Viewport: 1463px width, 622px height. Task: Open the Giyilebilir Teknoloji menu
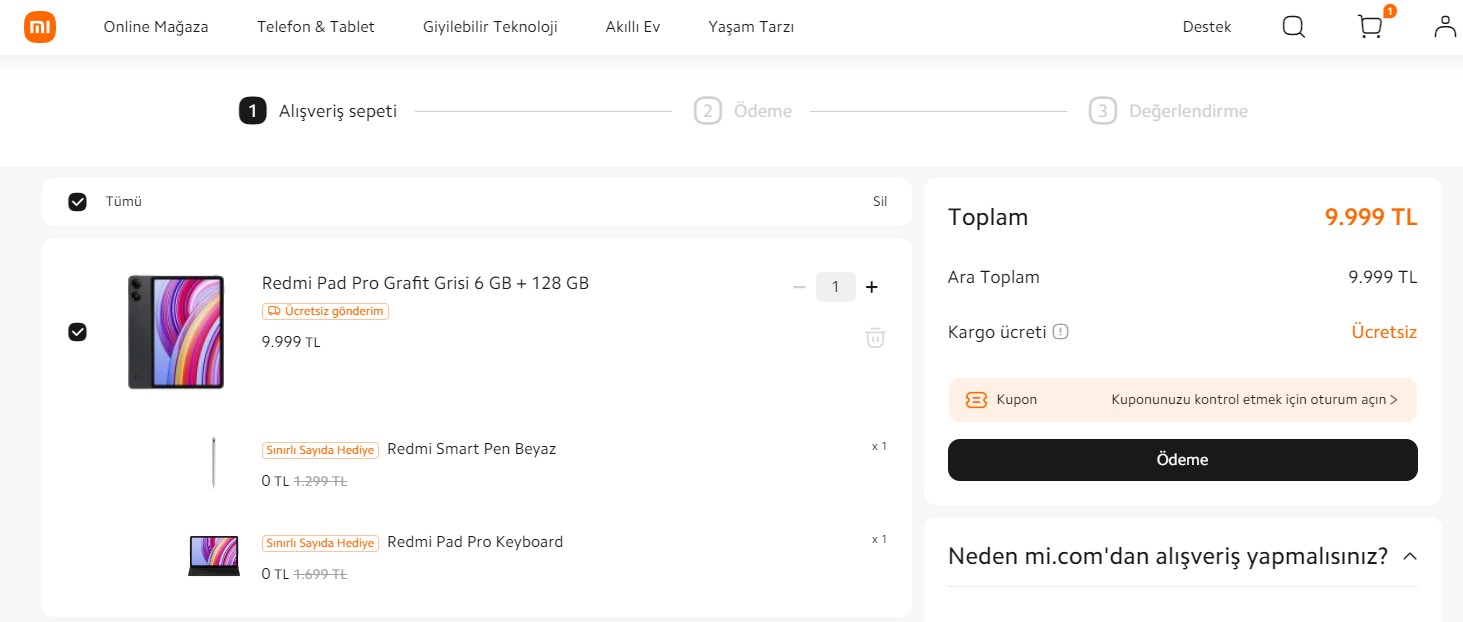(490, 27)
